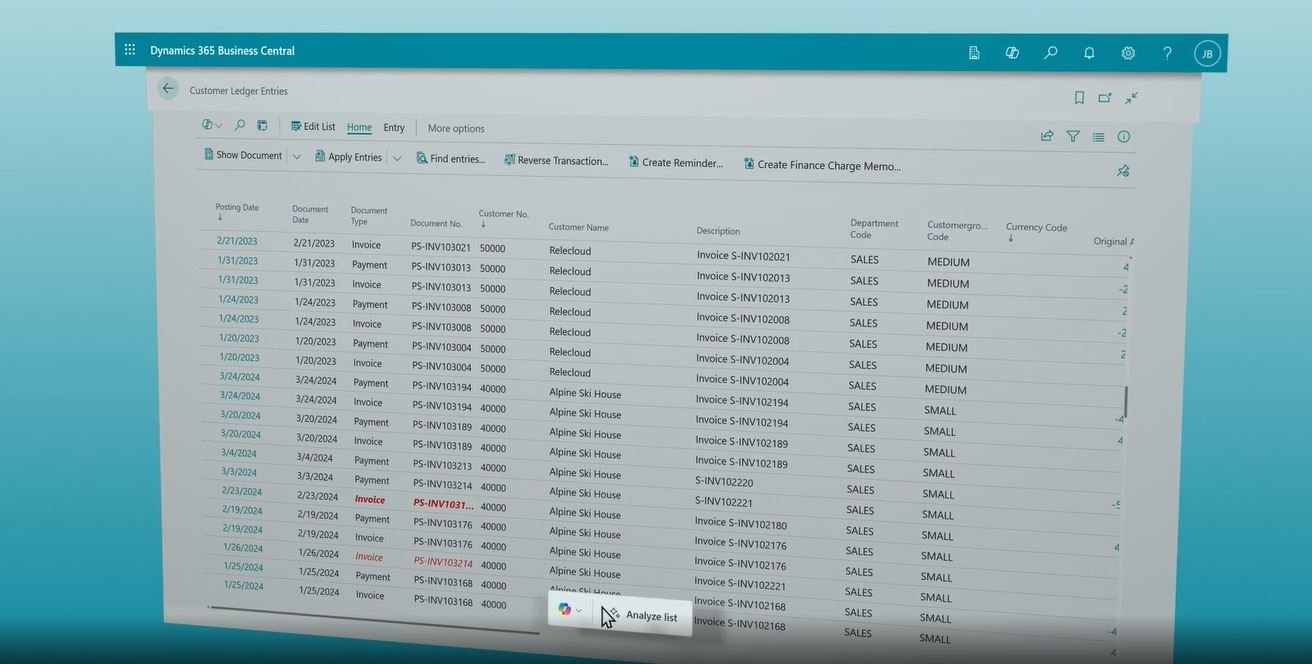Open Copilot from the top navigation bar
This screenshot has width=1312, height=664.
pos(1010,51)
